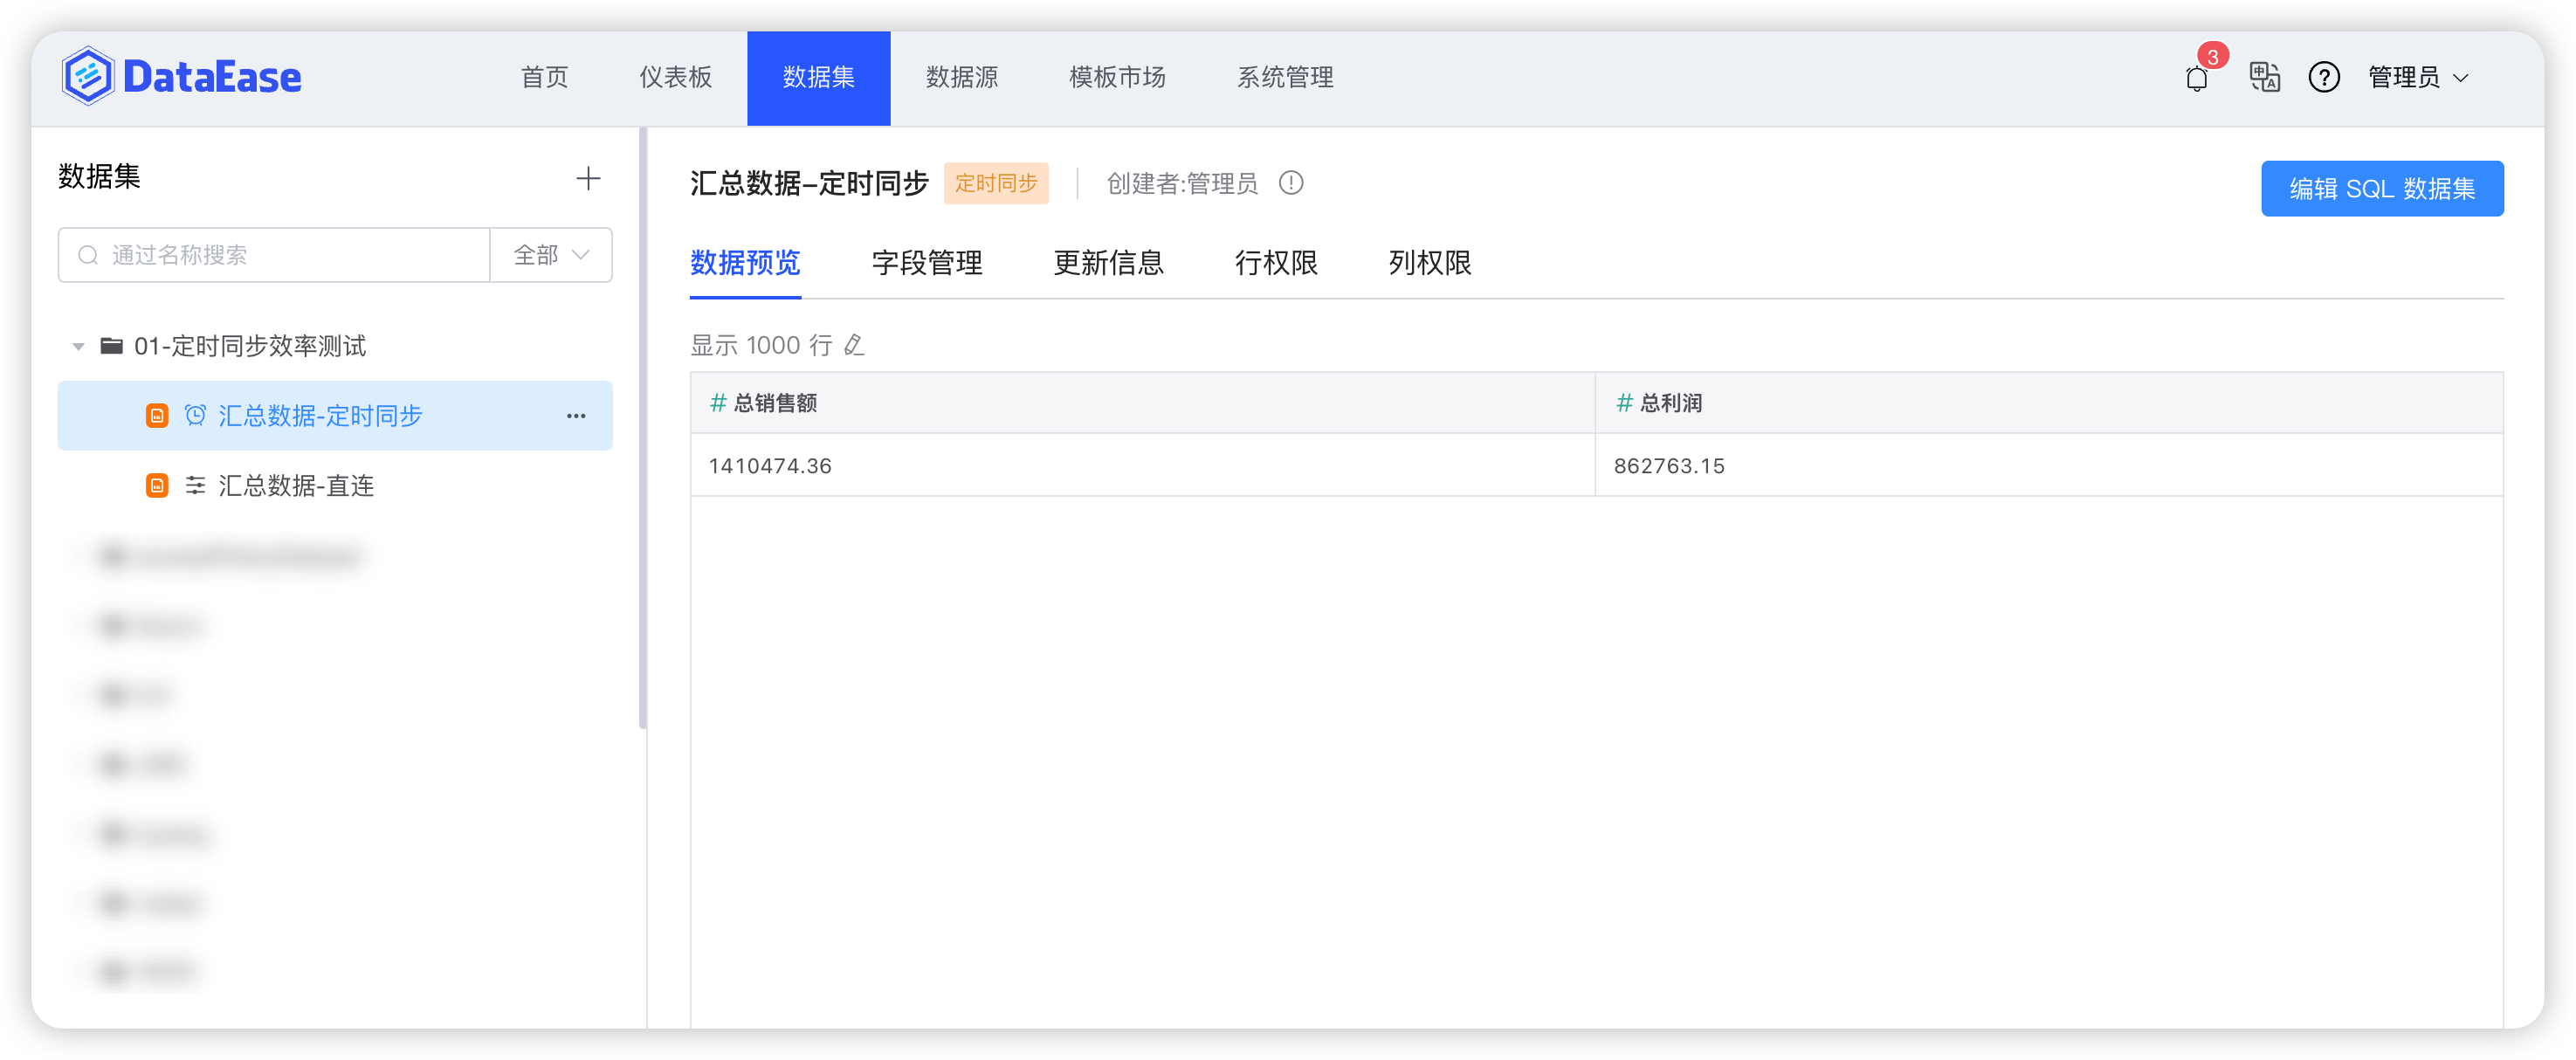
Task: Switch to the 列权限 tab
Action: click(x=1430, y=263)
